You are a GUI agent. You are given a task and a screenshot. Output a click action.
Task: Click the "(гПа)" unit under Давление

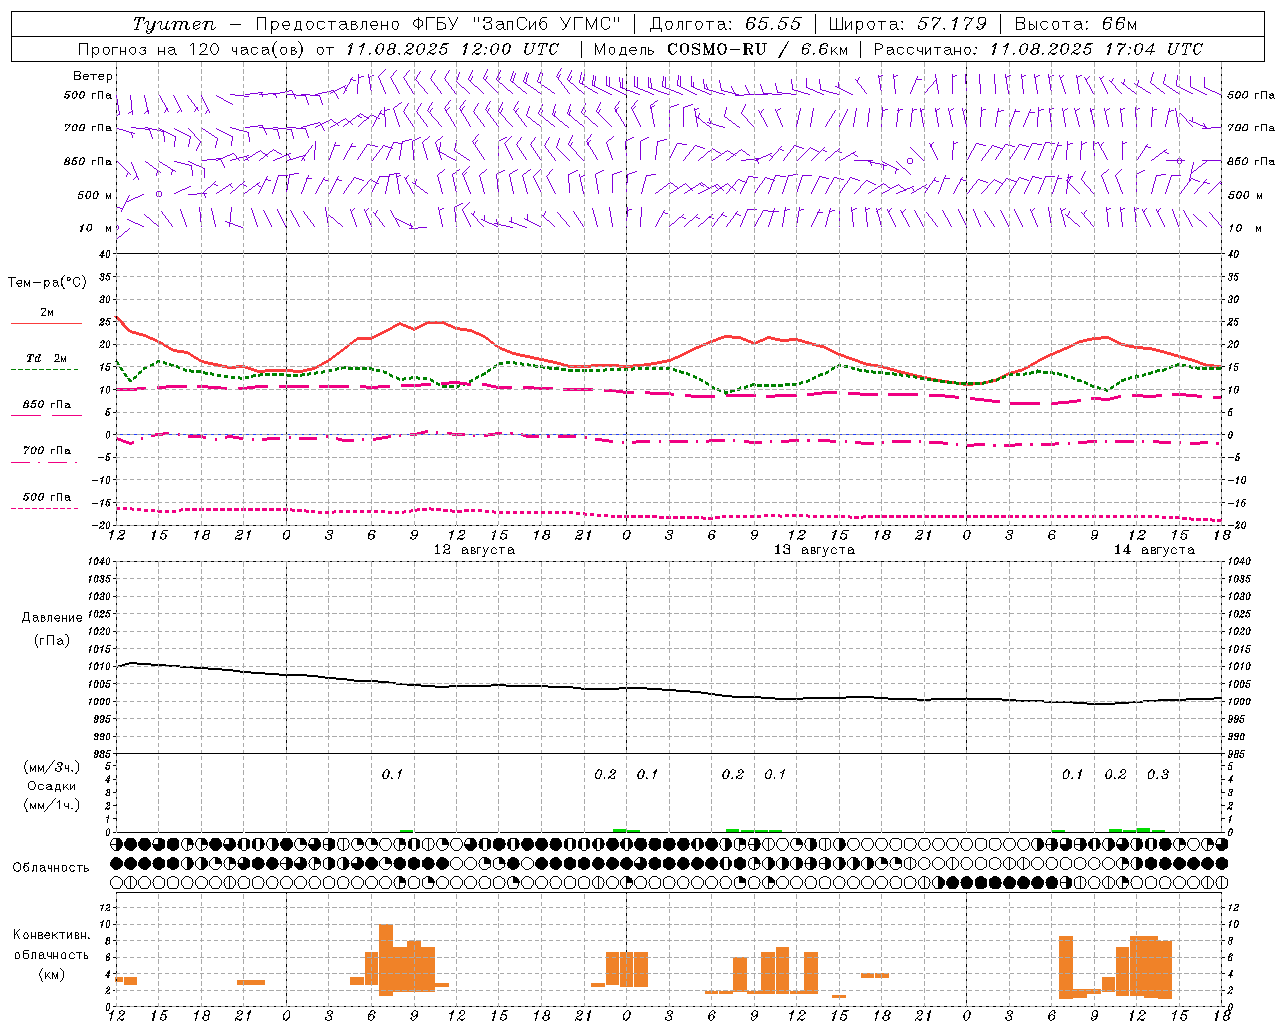(x=52, y=641)
